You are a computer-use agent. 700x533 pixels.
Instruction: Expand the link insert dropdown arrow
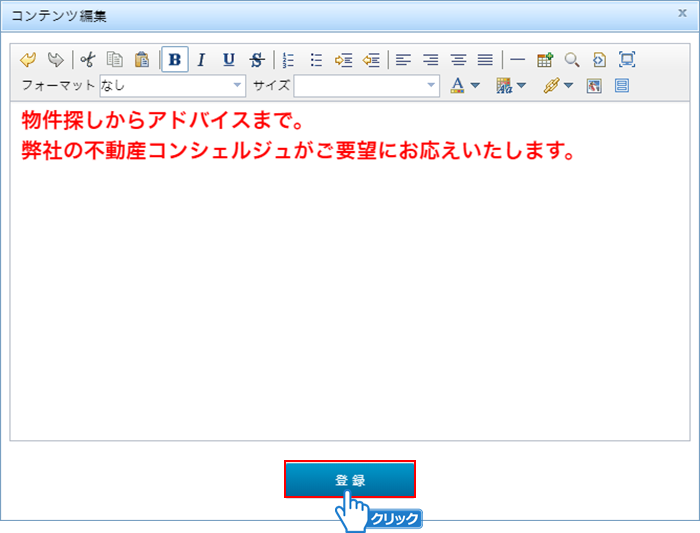(568, 86)
